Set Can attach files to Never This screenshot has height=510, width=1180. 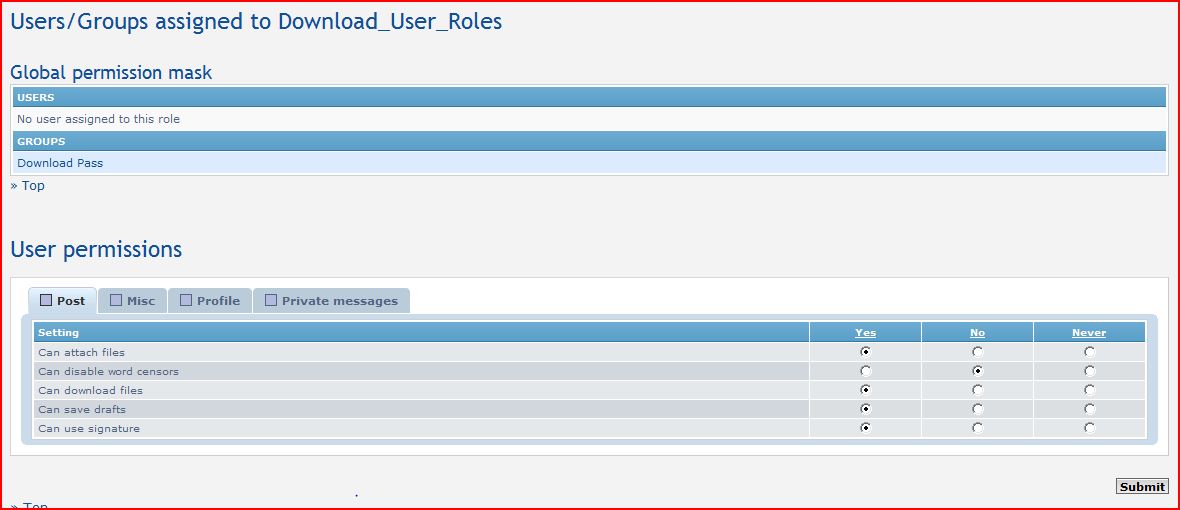point(1089,352)
